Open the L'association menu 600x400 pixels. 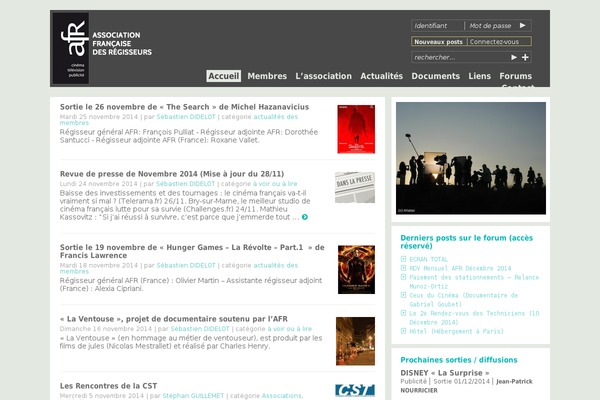point(323,76)
